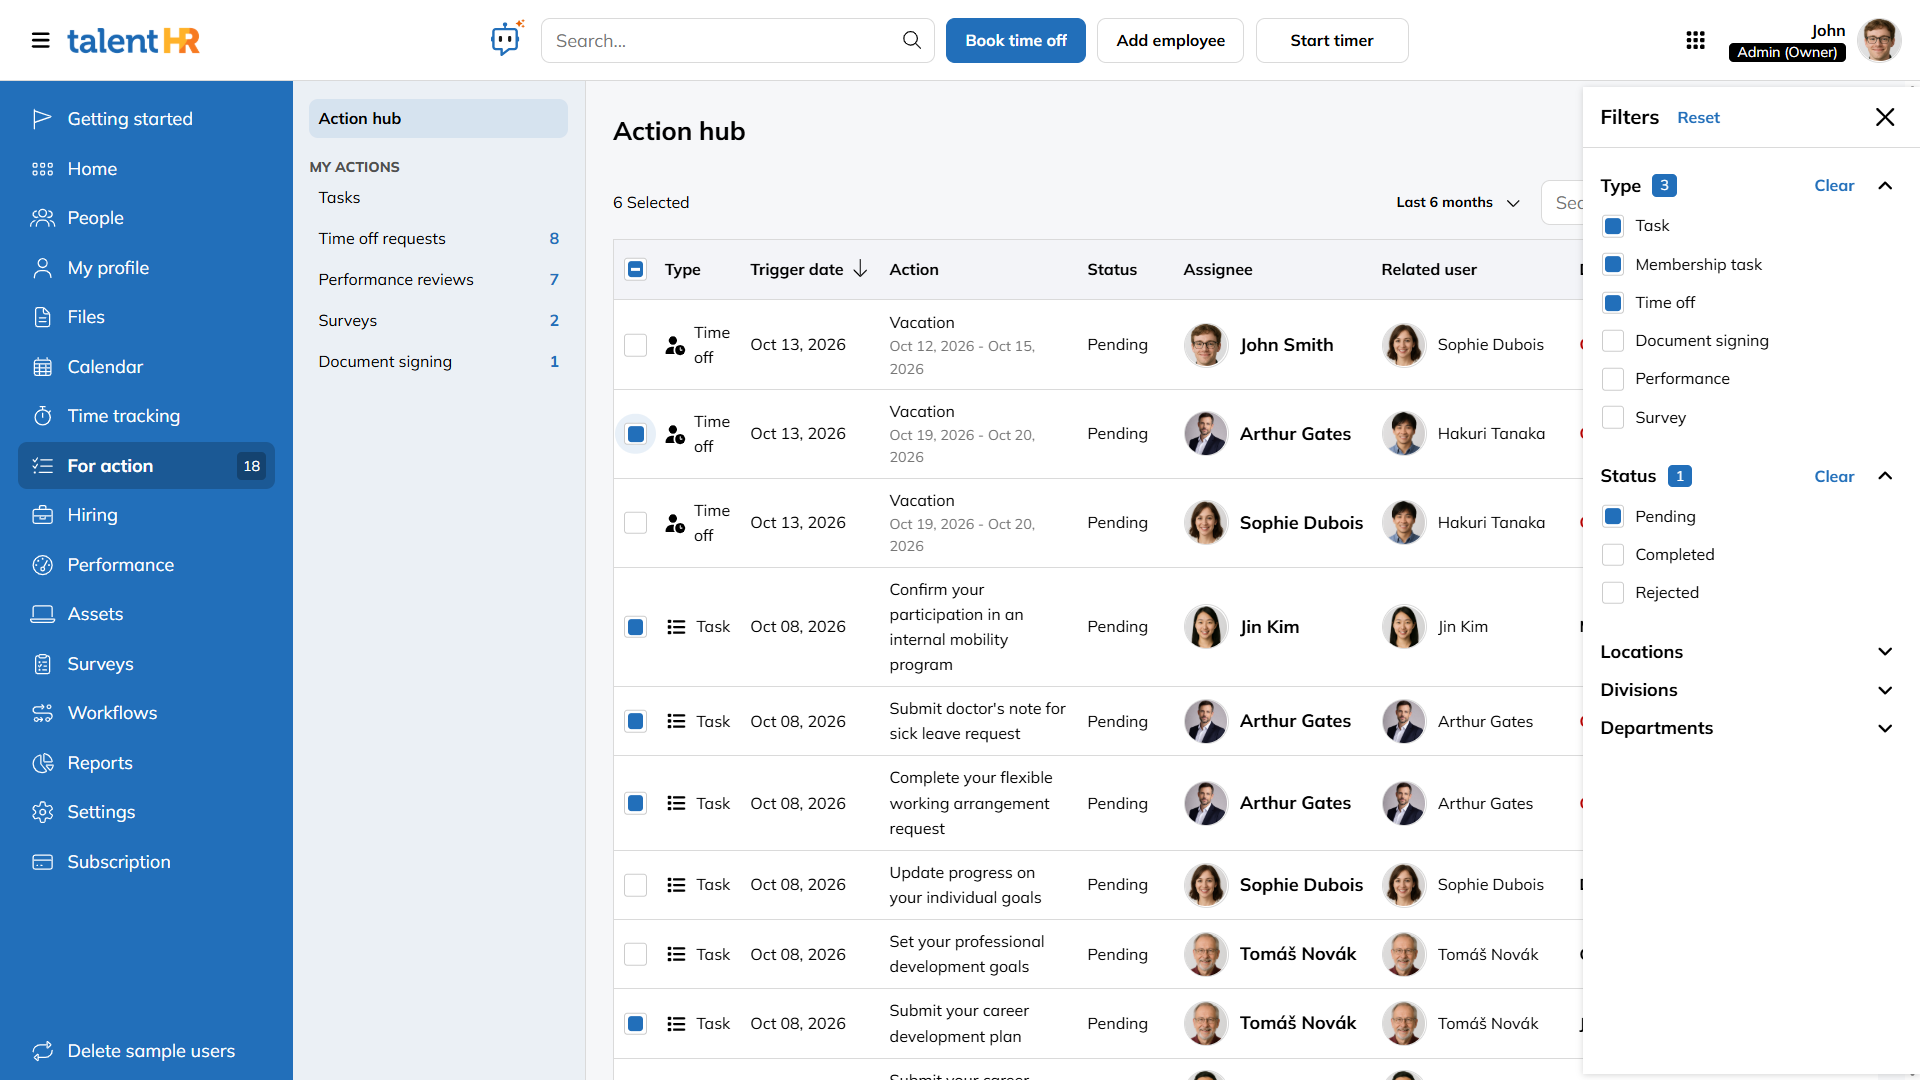Click Delete sample users
Image resolution: width=1920 pixels, height=1080 pixels.
tap(146, 1051)
